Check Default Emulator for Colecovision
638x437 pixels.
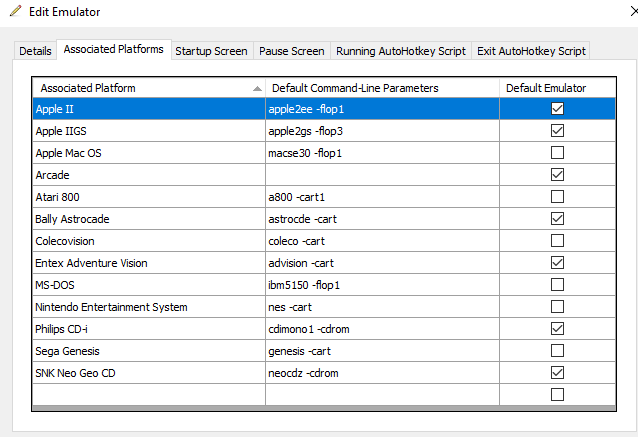coord(557,240)
